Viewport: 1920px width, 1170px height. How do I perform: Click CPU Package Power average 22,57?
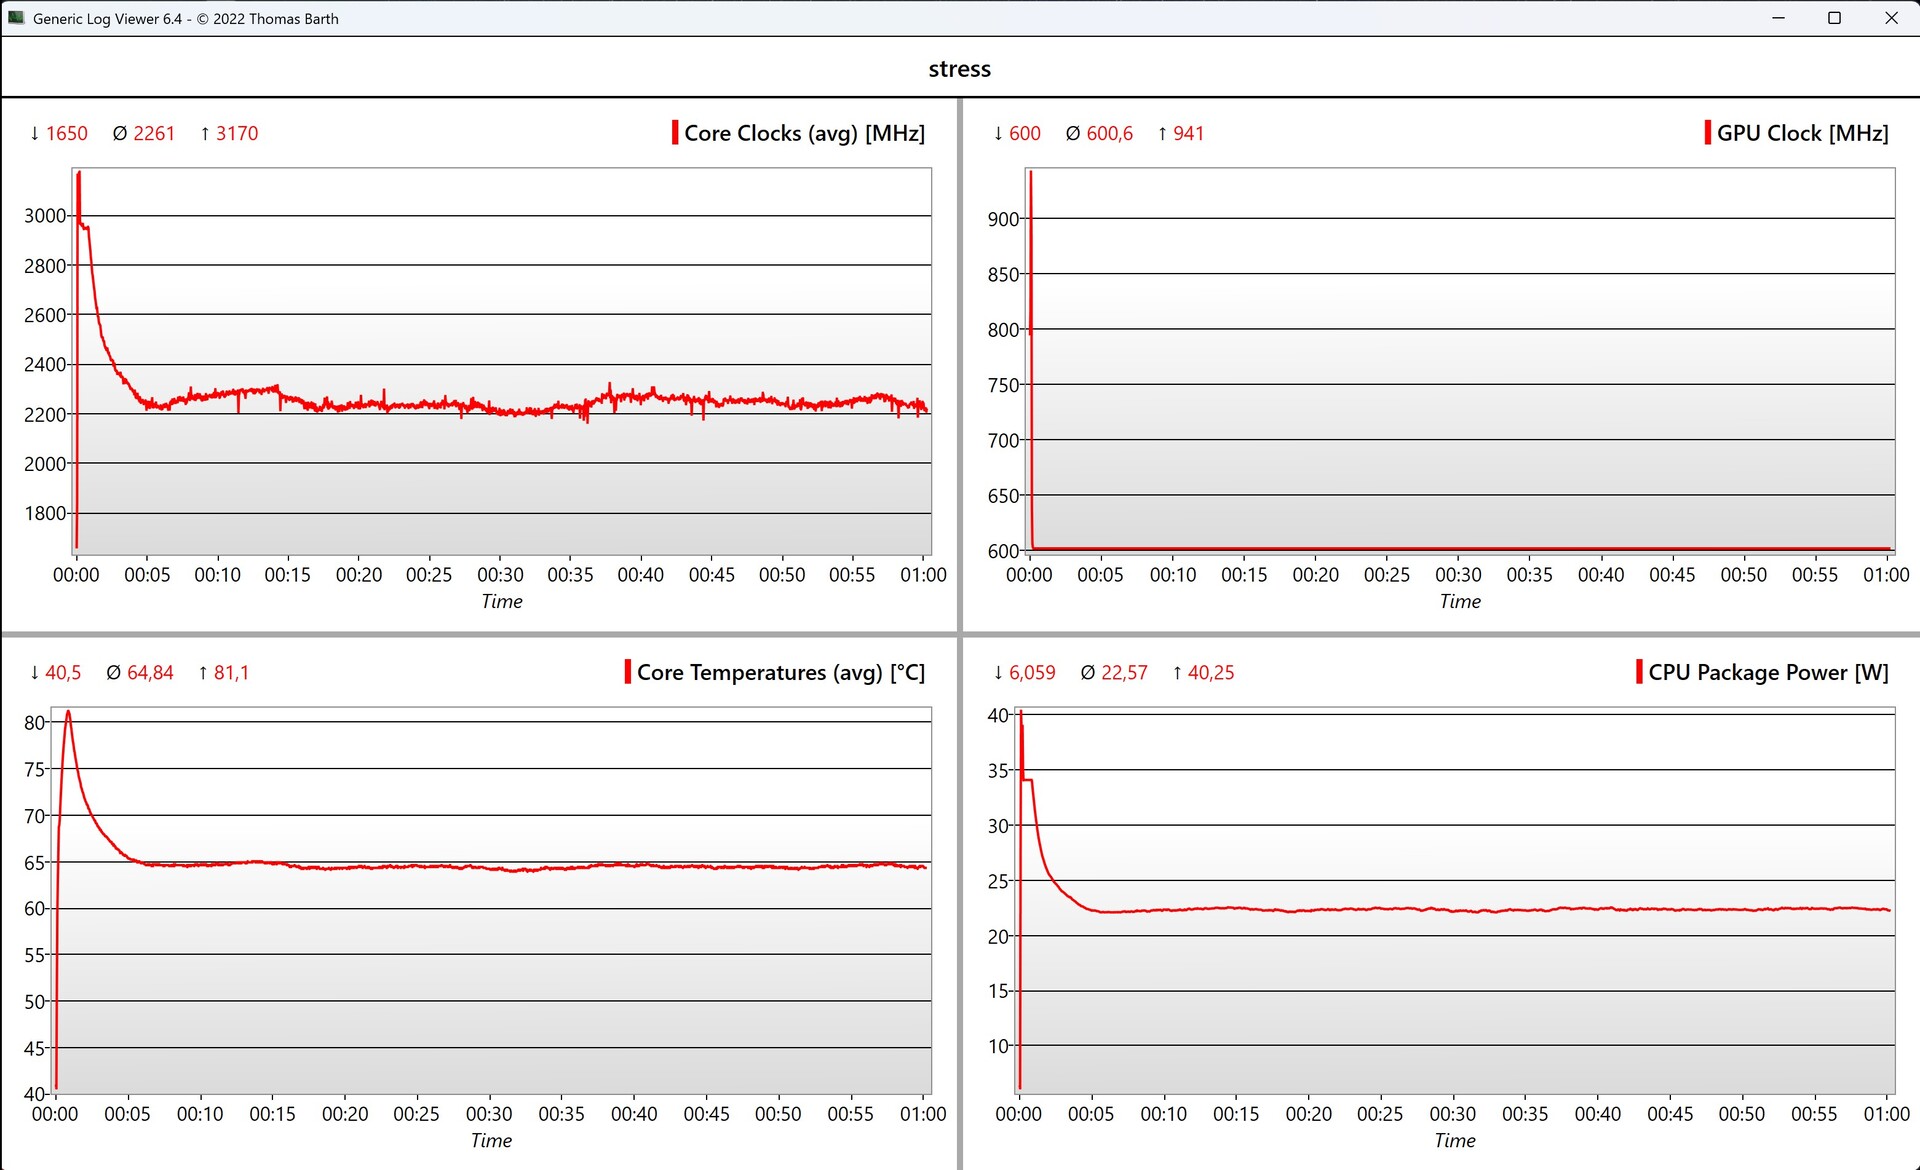[1124, 672]
